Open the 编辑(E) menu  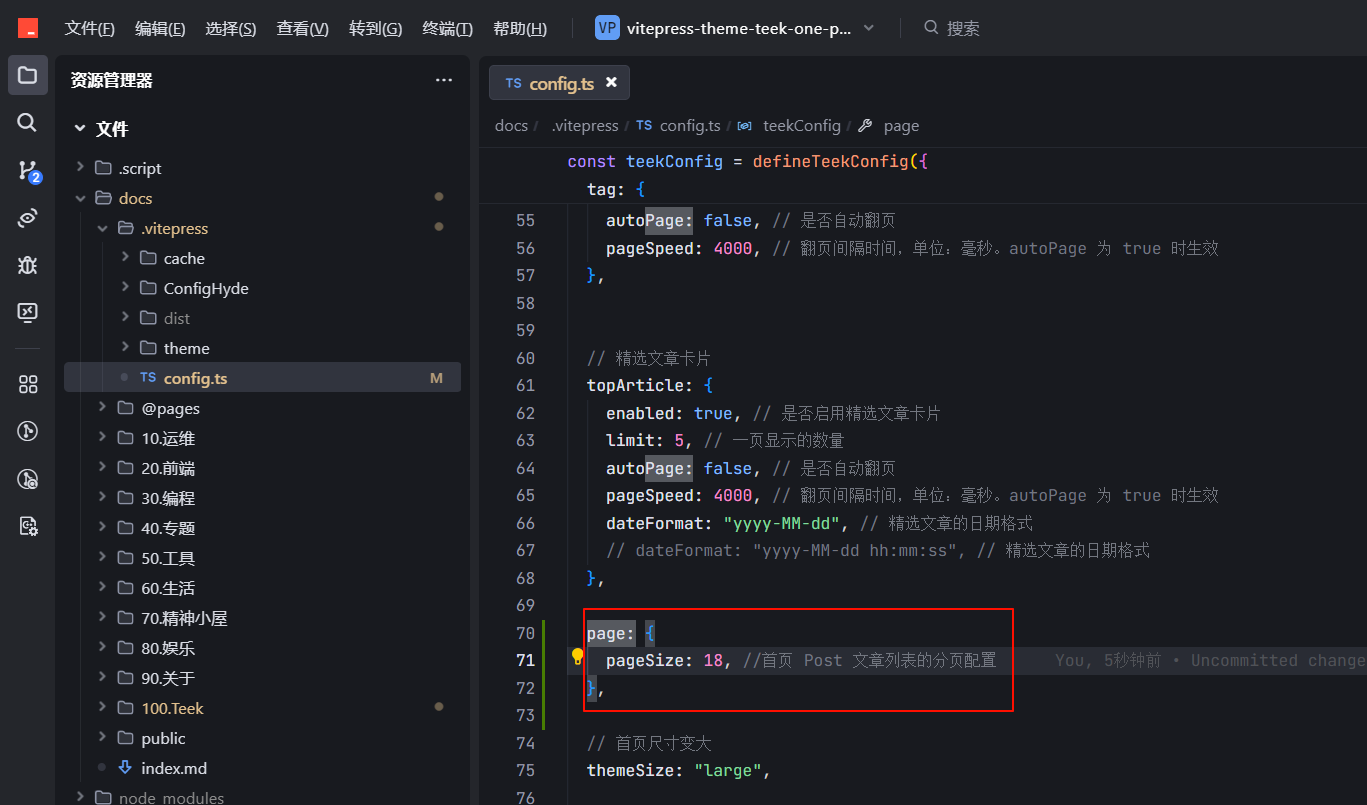pos(161,29)
